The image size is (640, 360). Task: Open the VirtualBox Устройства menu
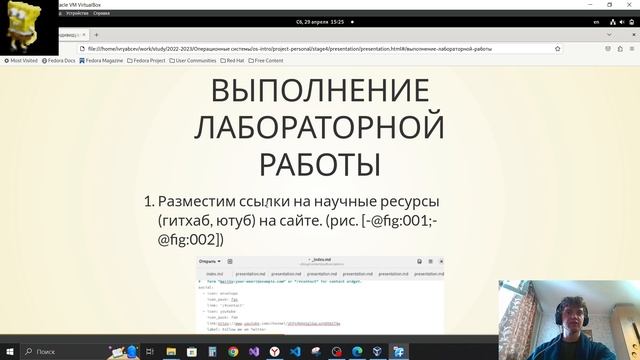click(x=77, y=13)
